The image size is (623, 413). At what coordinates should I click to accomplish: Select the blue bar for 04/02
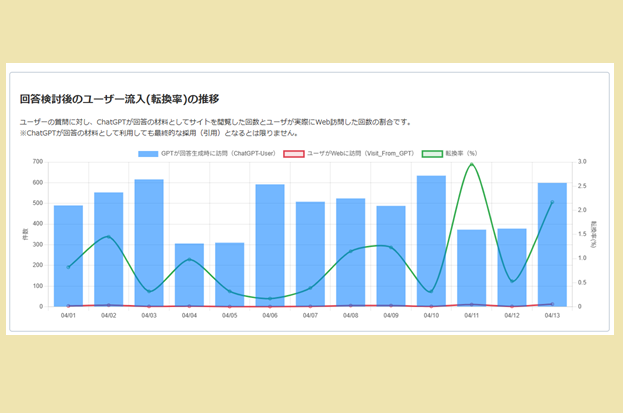108,249
